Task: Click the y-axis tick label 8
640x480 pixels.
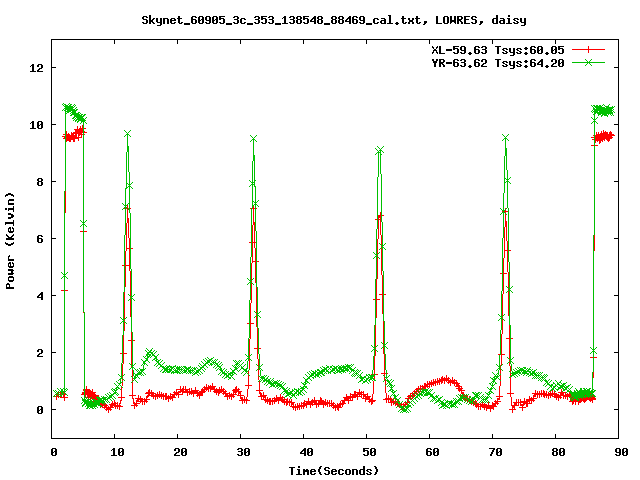Action: tap(40, 182)
